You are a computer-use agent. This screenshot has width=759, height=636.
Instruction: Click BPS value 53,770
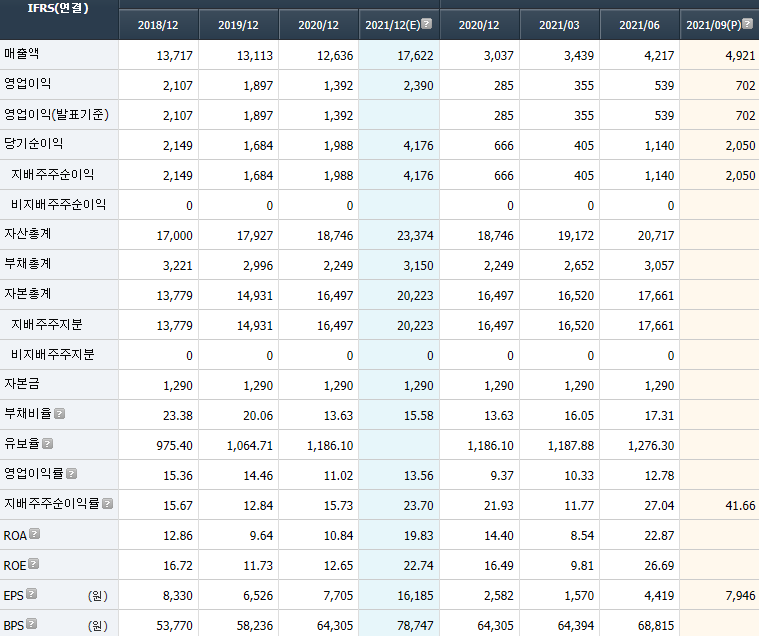[174, 626]
